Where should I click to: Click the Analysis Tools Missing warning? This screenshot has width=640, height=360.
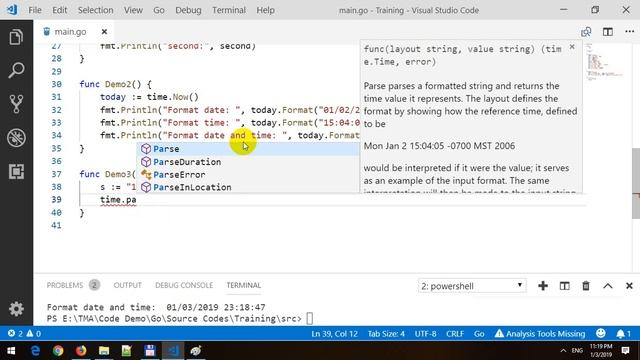coord(540,333)
